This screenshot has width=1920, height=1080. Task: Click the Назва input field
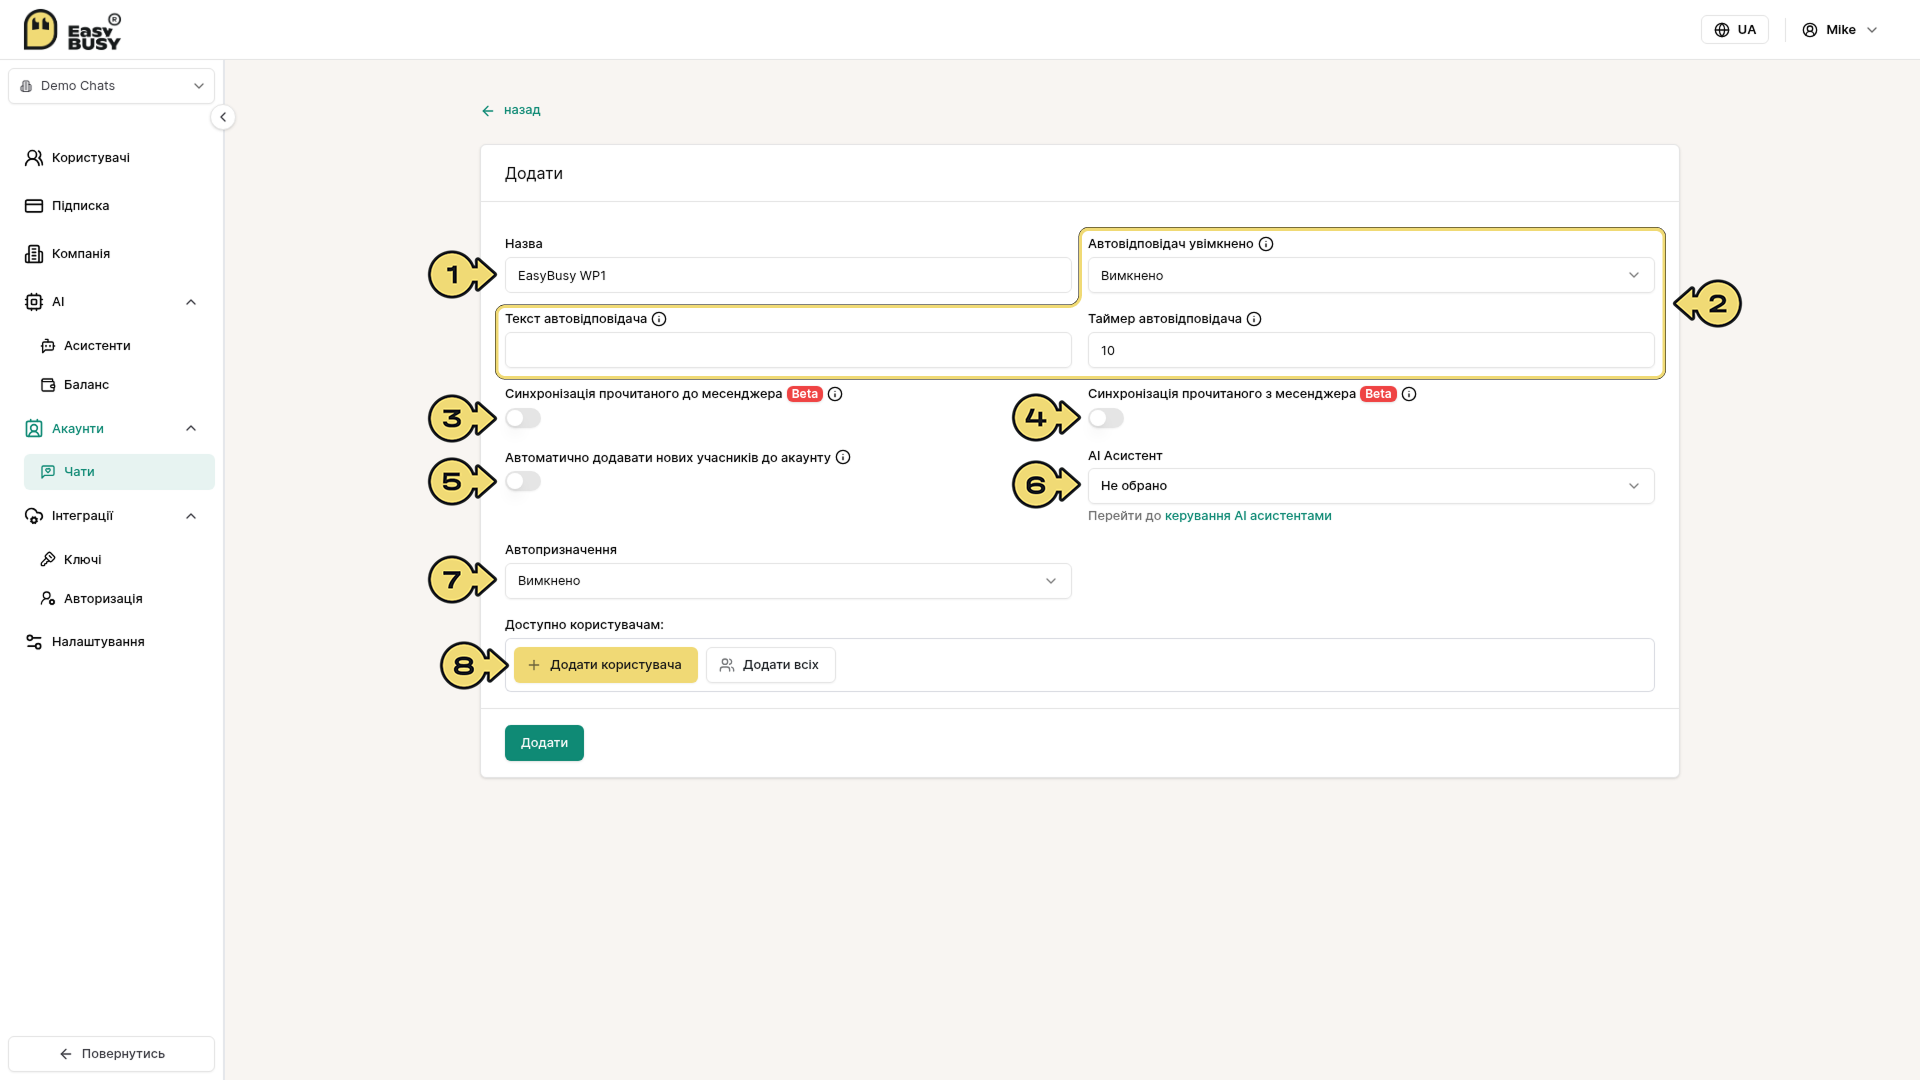788,275
